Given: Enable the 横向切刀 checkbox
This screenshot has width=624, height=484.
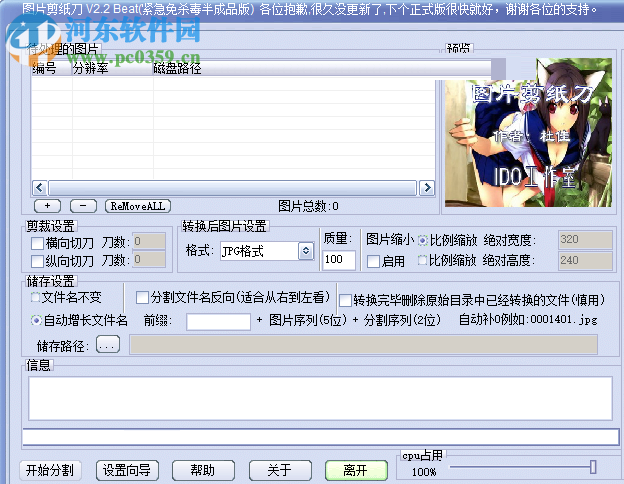Looking at the screenshot, I should click(x=37, y=243).
